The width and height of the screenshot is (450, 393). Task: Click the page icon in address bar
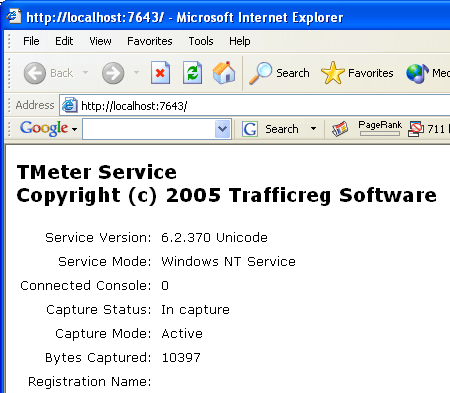(x=70, y=105)
